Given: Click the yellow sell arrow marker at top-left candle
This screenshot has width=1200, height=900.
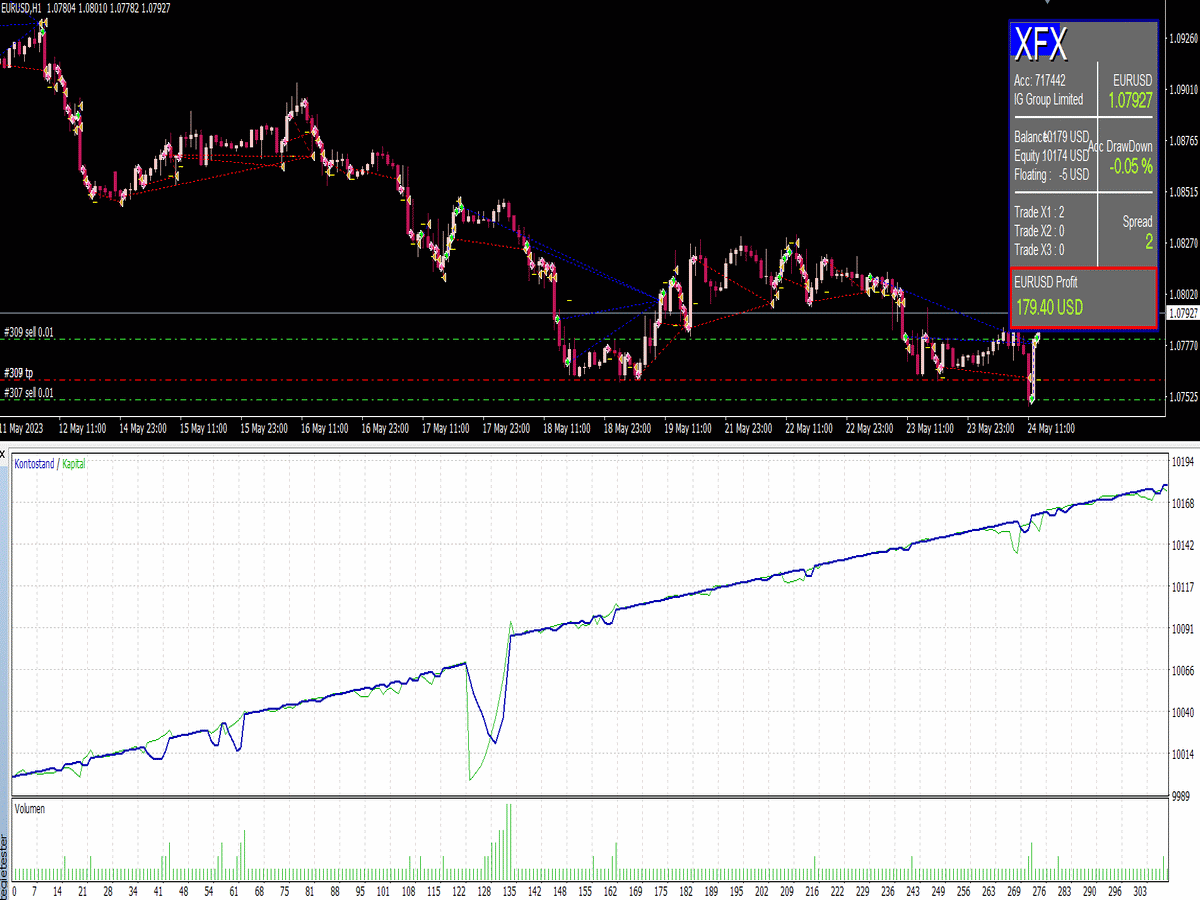Looking at the screenshot, I should (x=44, y=22).
